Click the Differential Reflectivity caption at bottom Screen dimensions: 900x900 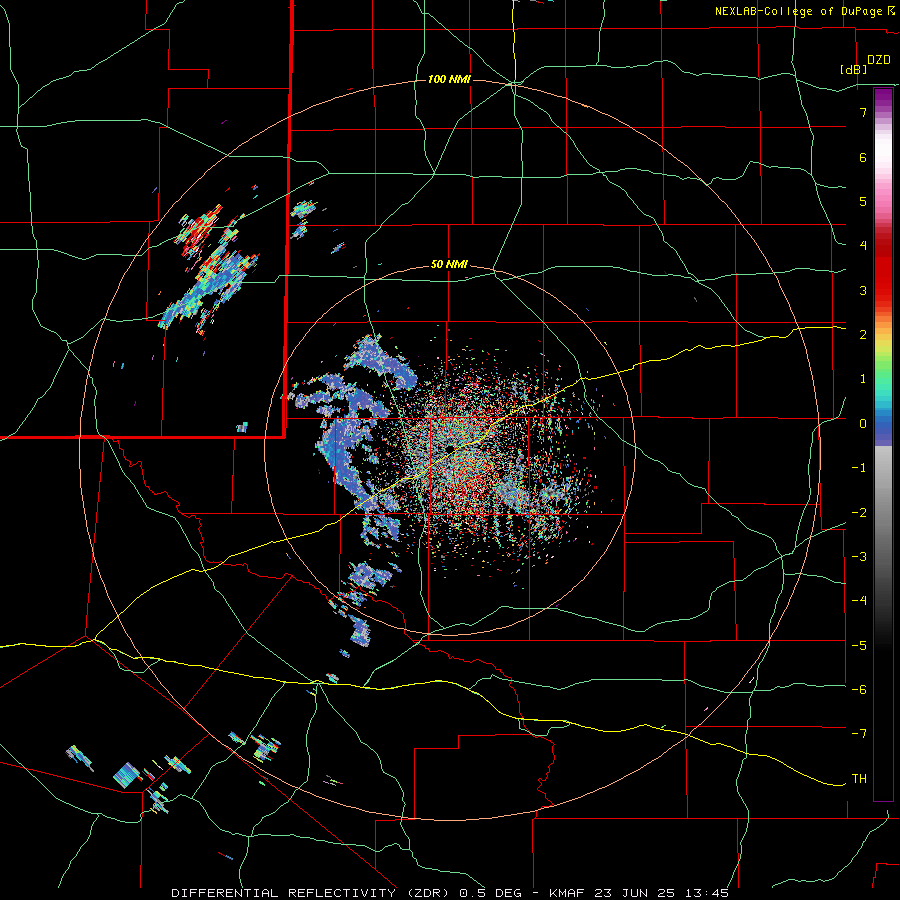click(x=450, y=893)
